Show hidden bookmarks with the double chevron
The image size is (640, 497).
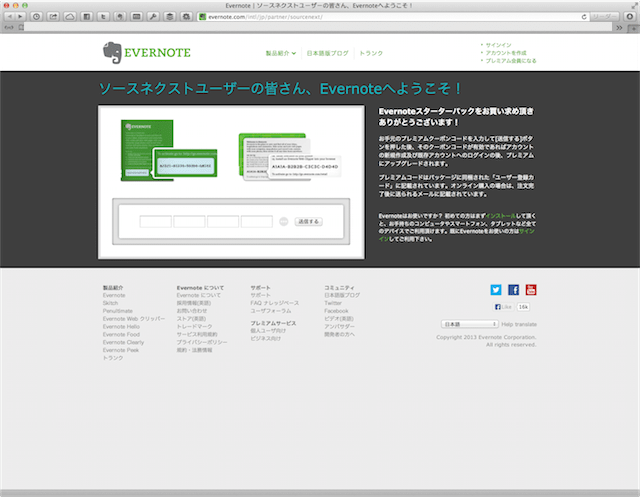[619, 27]
